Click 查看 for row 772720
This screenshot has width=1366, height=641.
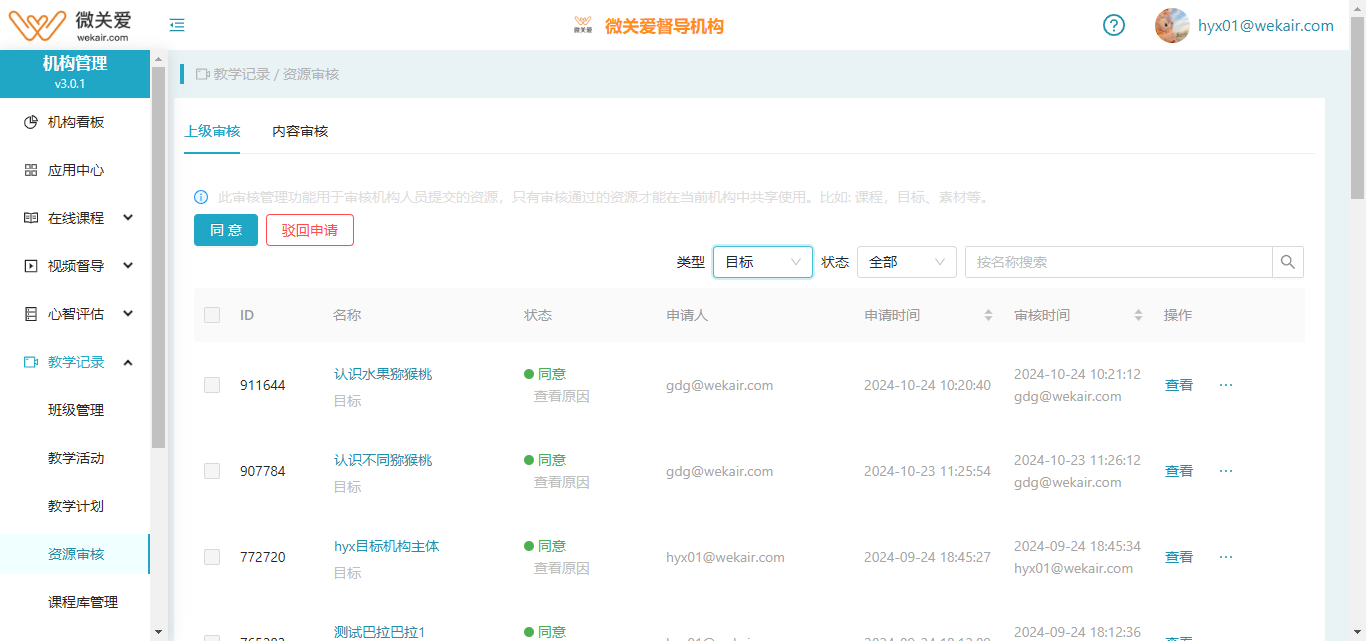coord(1179,557)
